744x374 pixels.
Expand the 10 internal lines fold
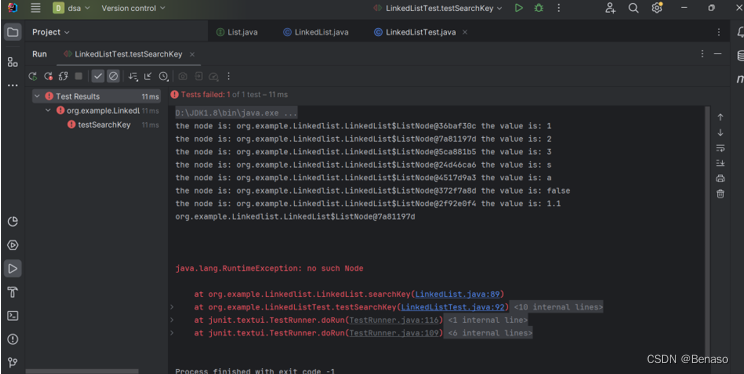coord(558,307)
